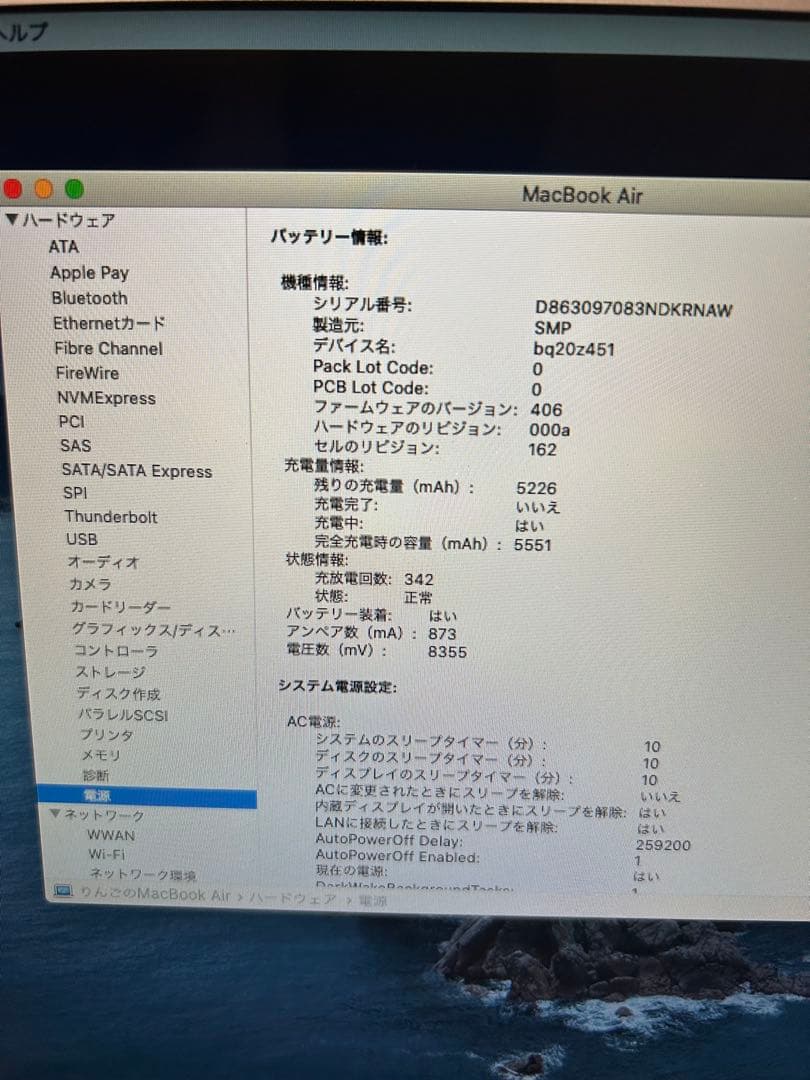Click the ネットワーク category label
The image size is (810, 1080).
pyautogui.click(x=103, y=815)
